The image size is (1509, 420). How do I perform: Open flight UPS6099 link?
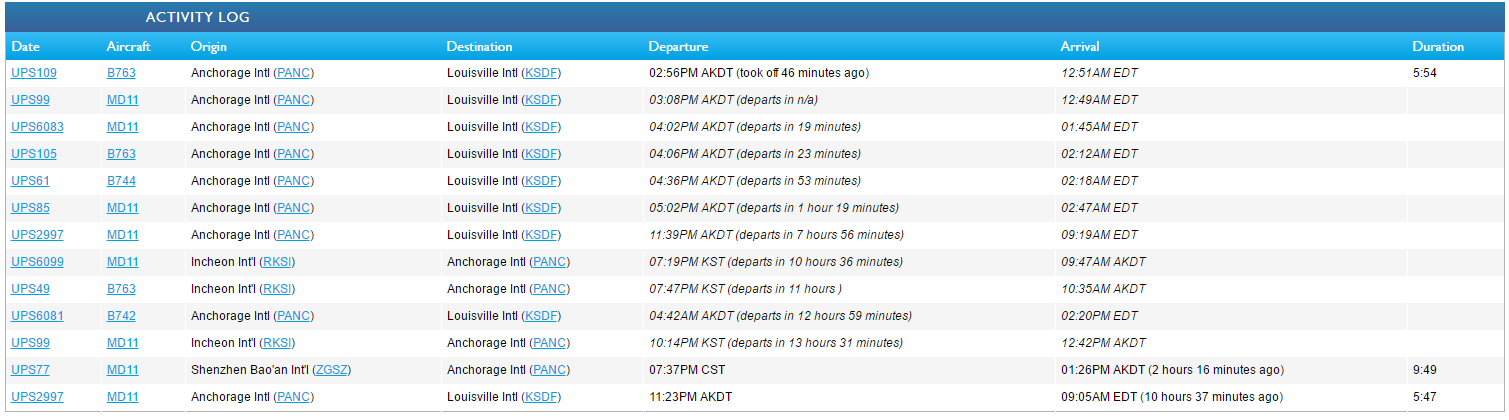point(36,262)
